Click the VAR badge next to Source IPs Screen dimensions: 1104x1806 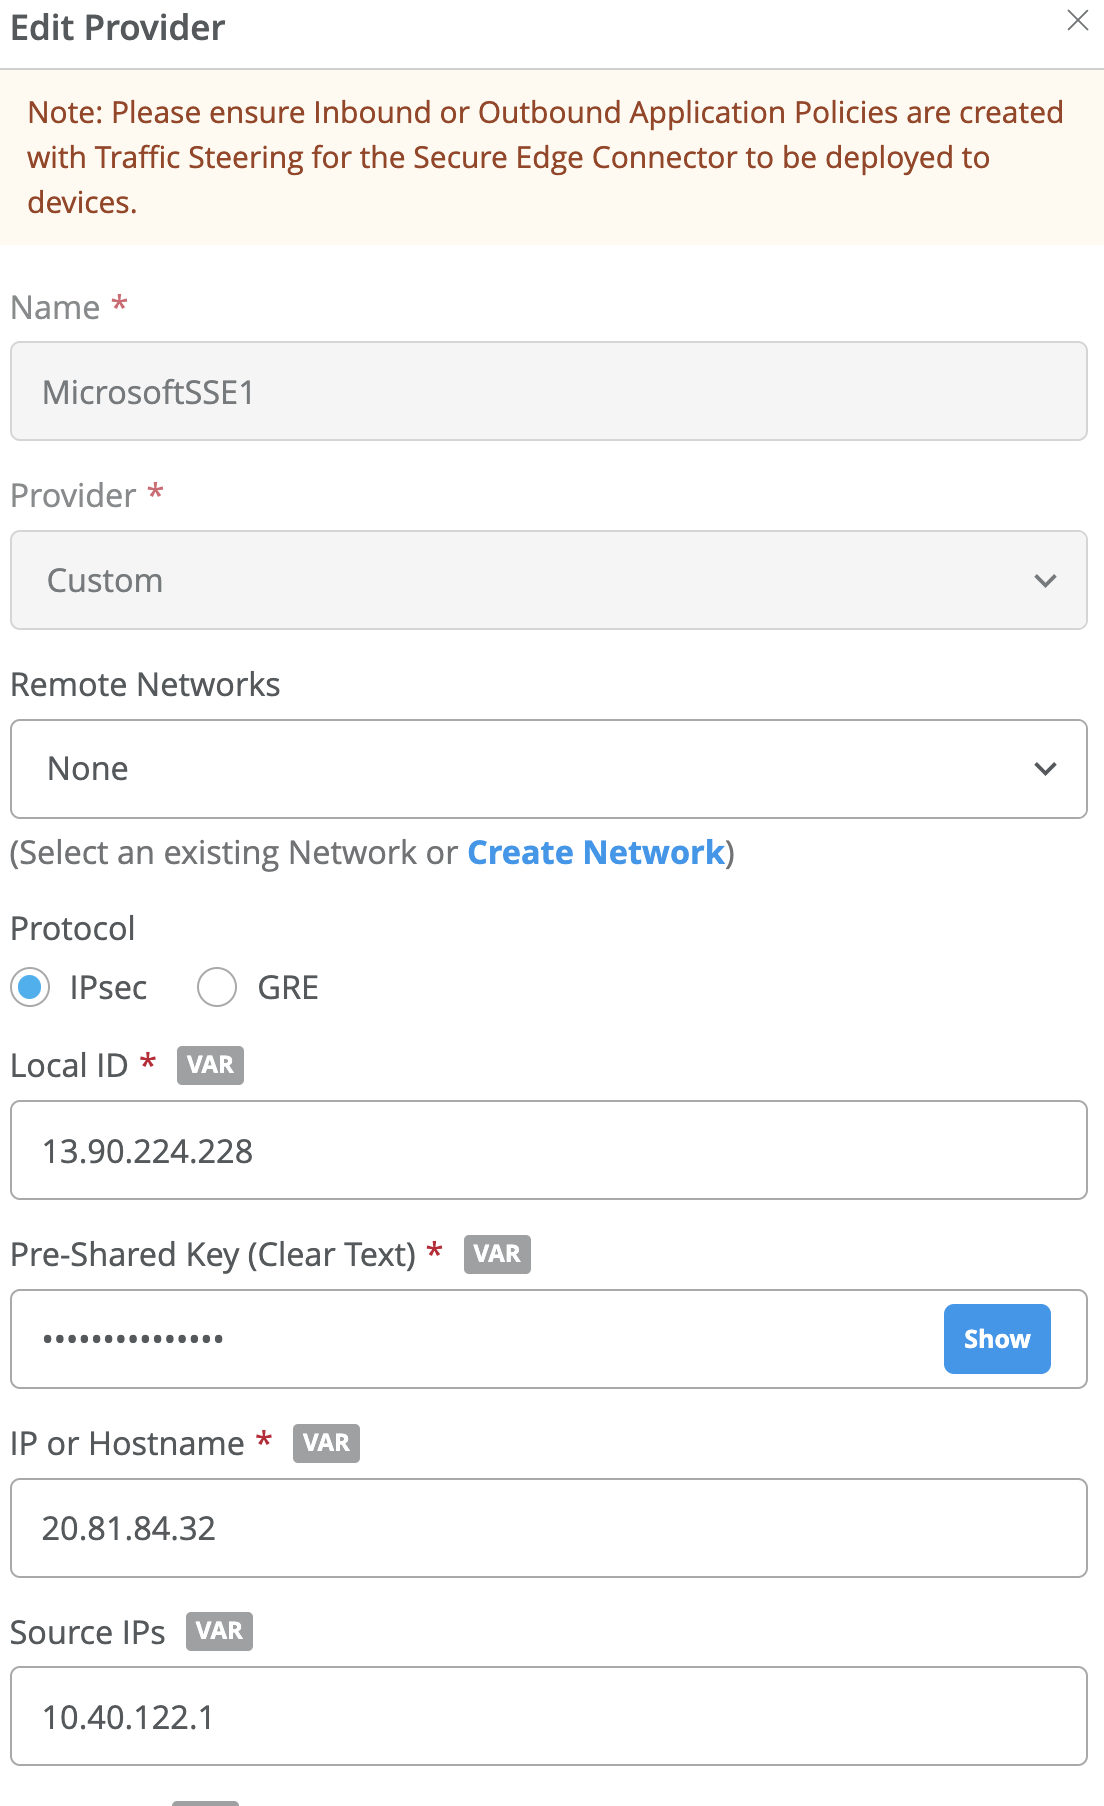219,1631
